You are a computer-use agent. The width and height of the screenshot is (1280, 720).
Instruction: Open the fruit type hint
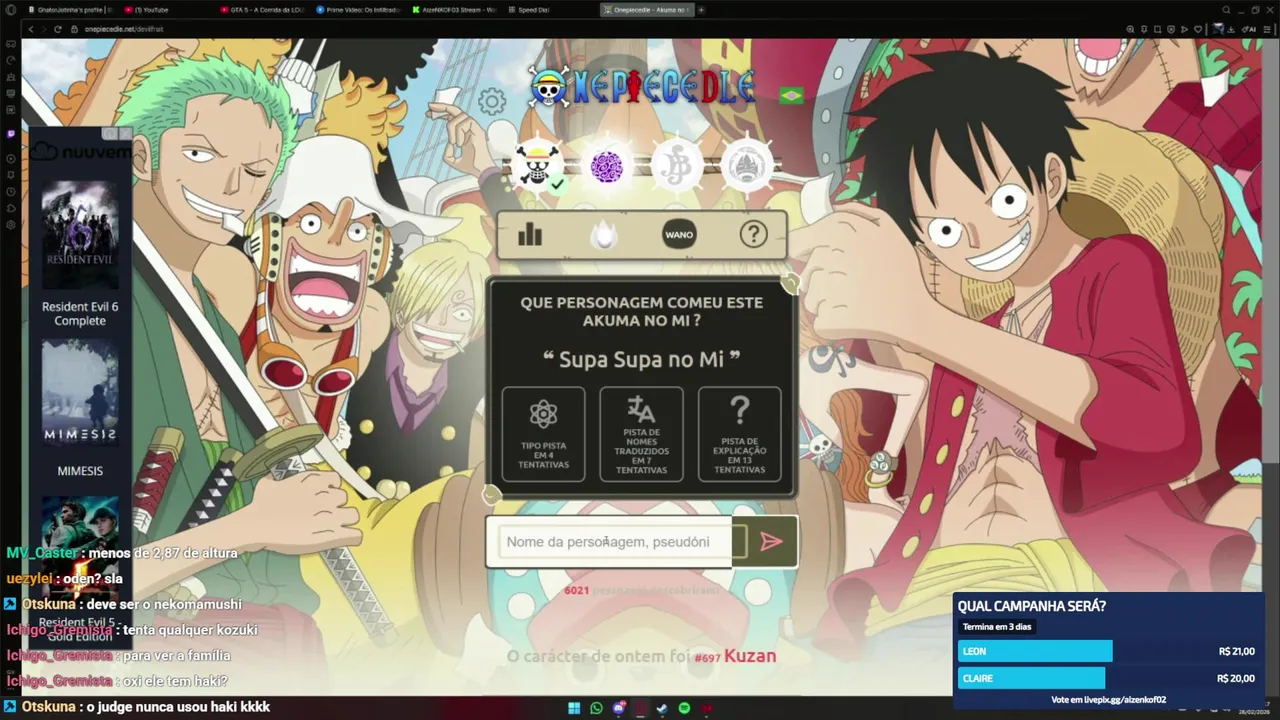point(543,434)
